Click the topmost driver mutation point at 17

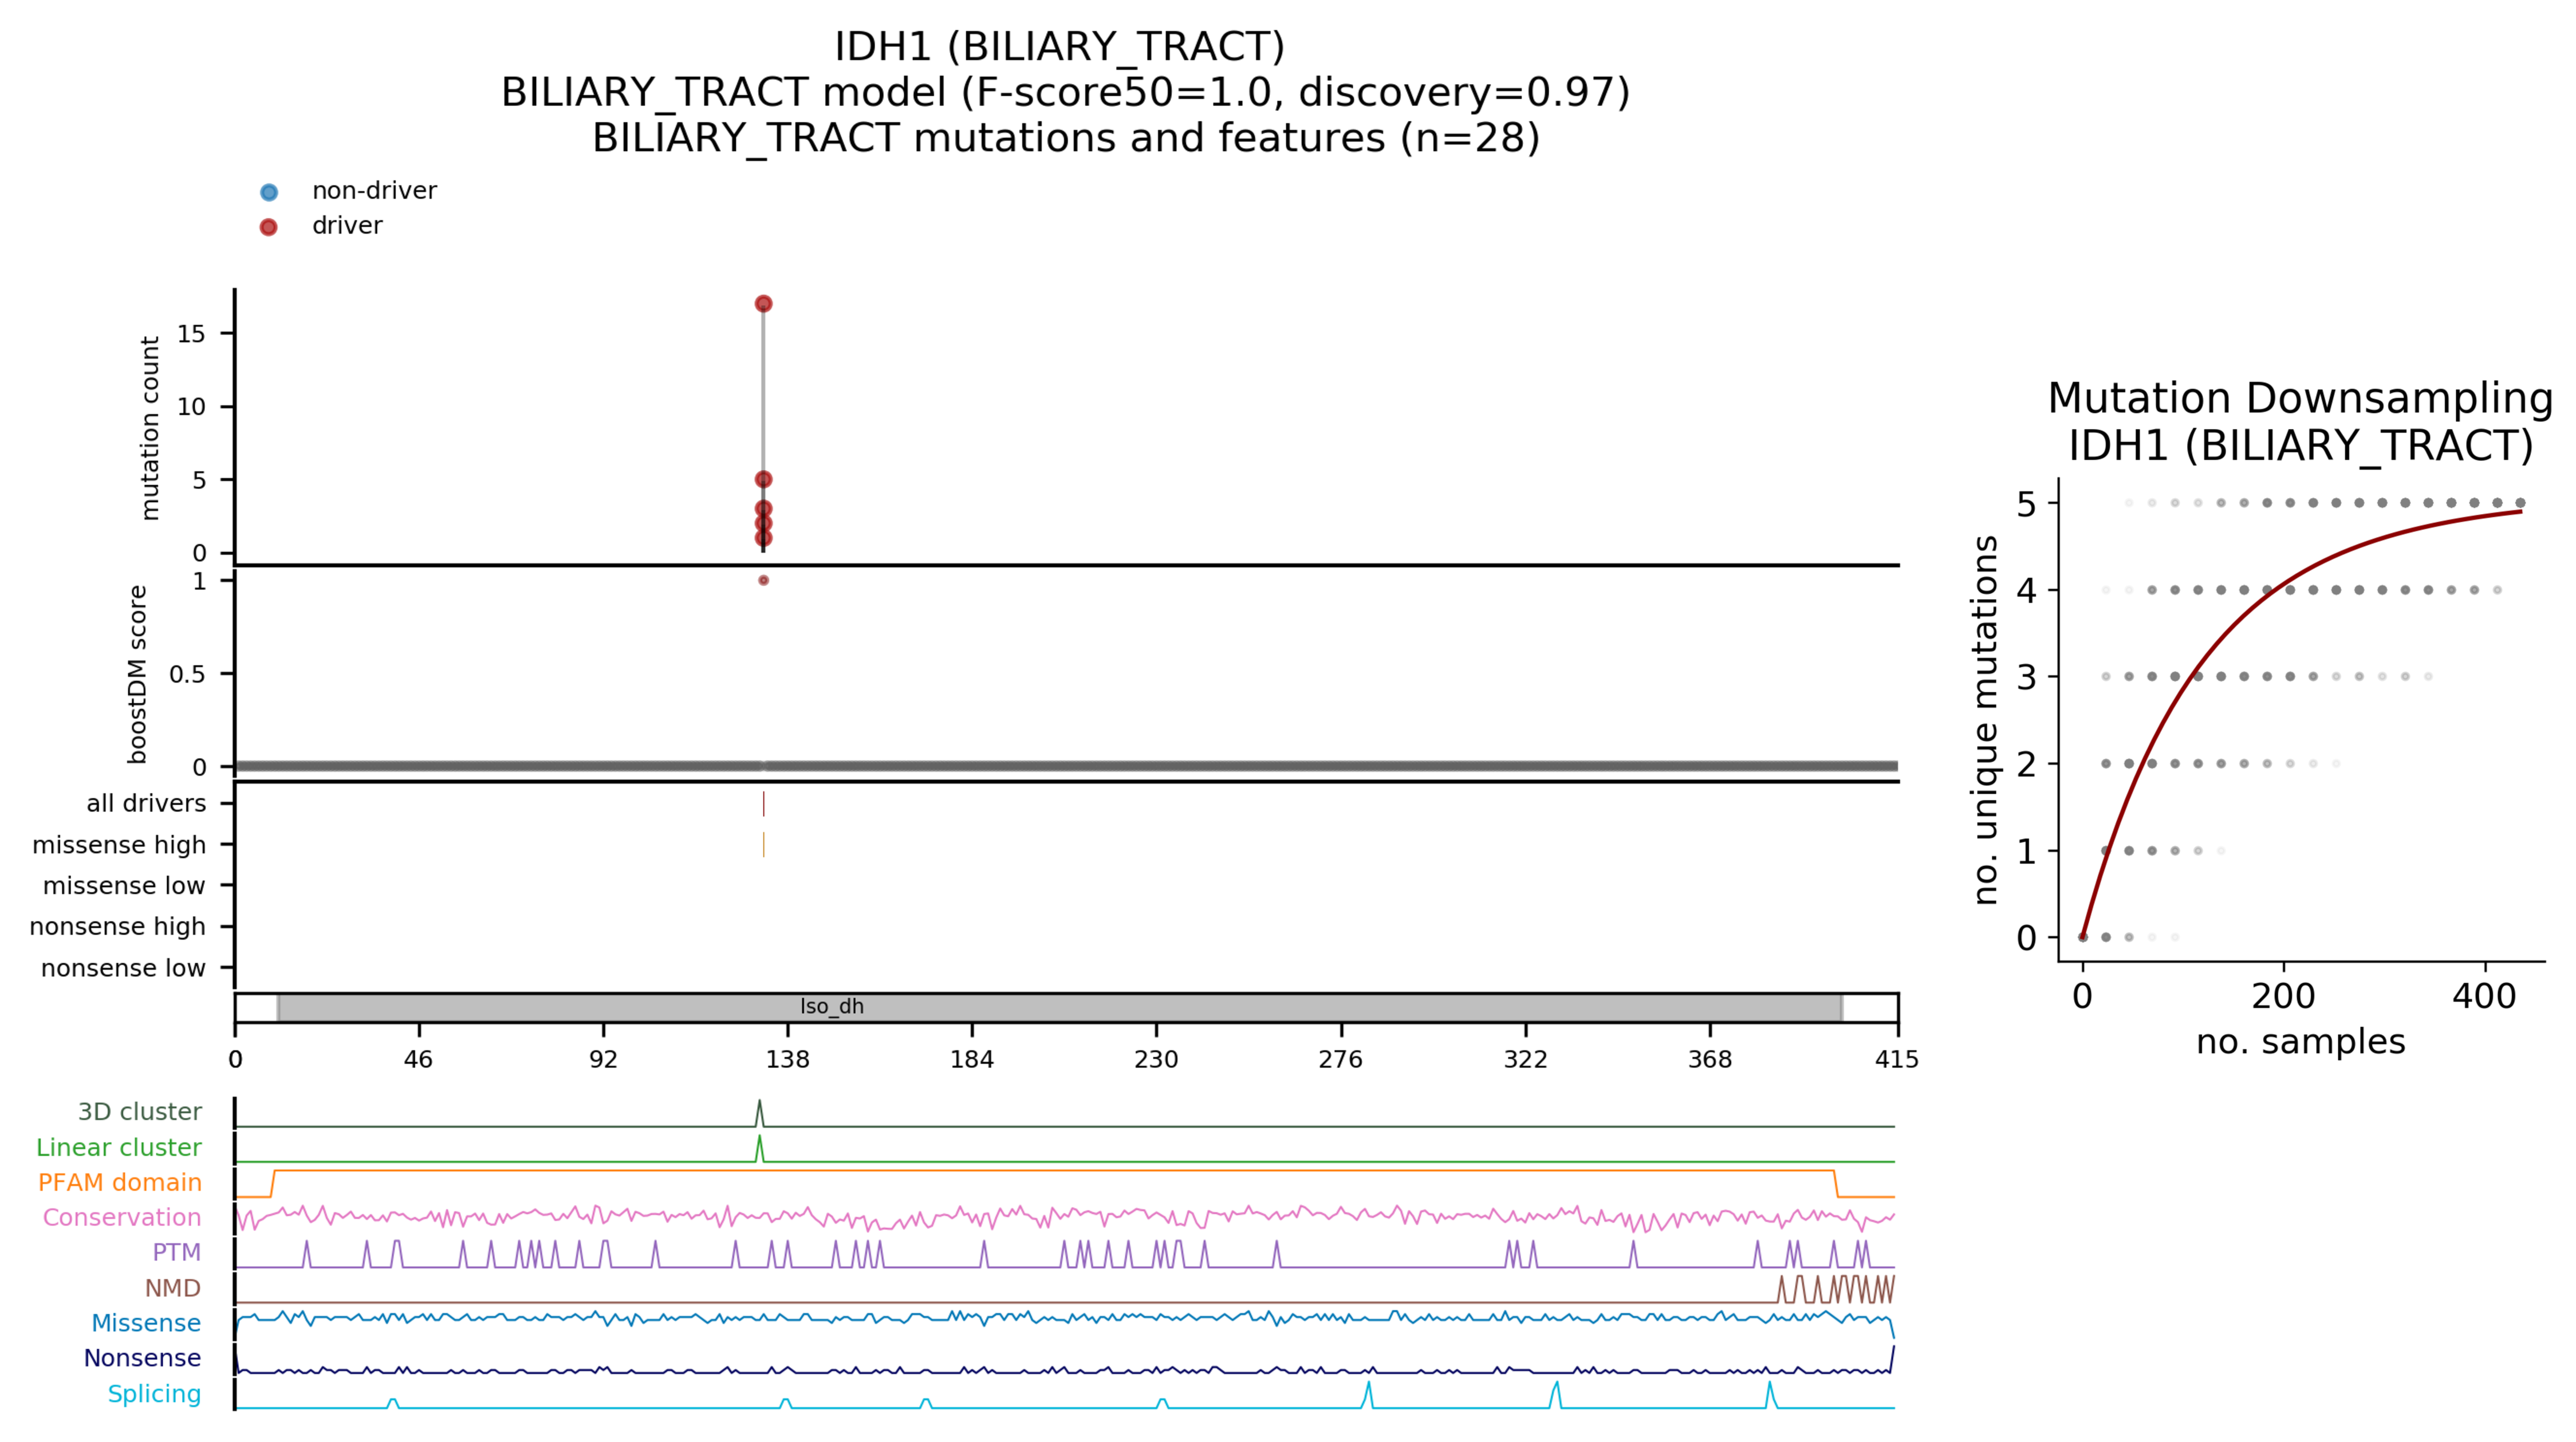(763, 304)
